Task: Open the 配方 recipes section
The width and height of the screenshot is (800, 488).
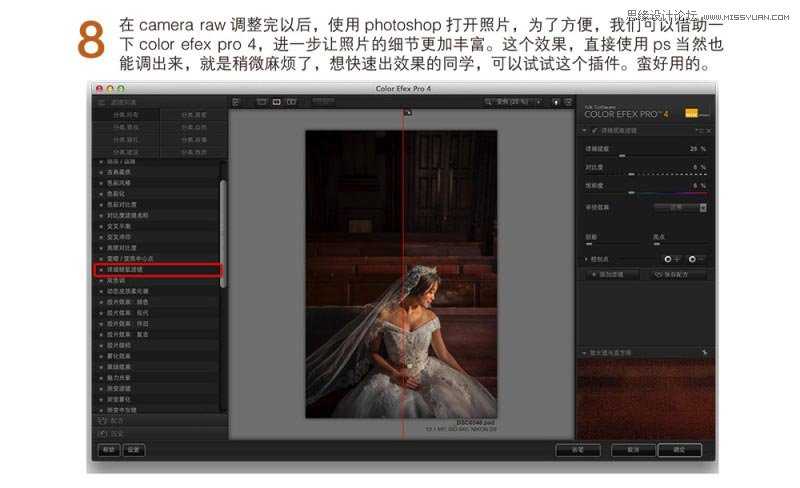Action: coord(160,421)
